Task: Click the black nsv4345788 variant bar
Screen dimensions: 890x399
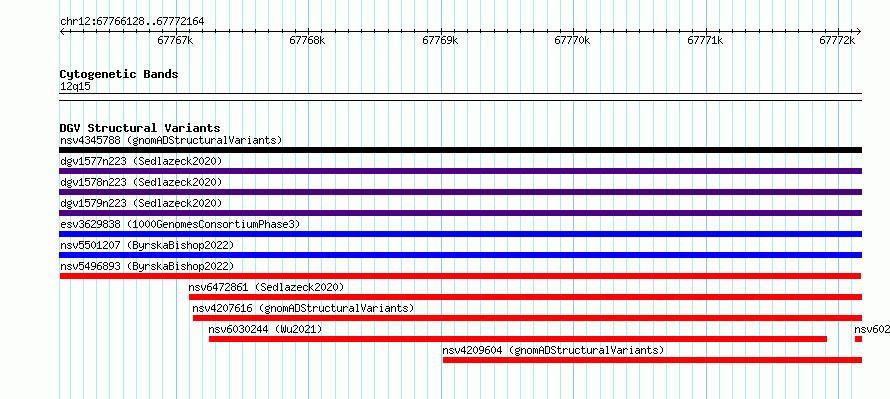Action: (x=460, y=150)
